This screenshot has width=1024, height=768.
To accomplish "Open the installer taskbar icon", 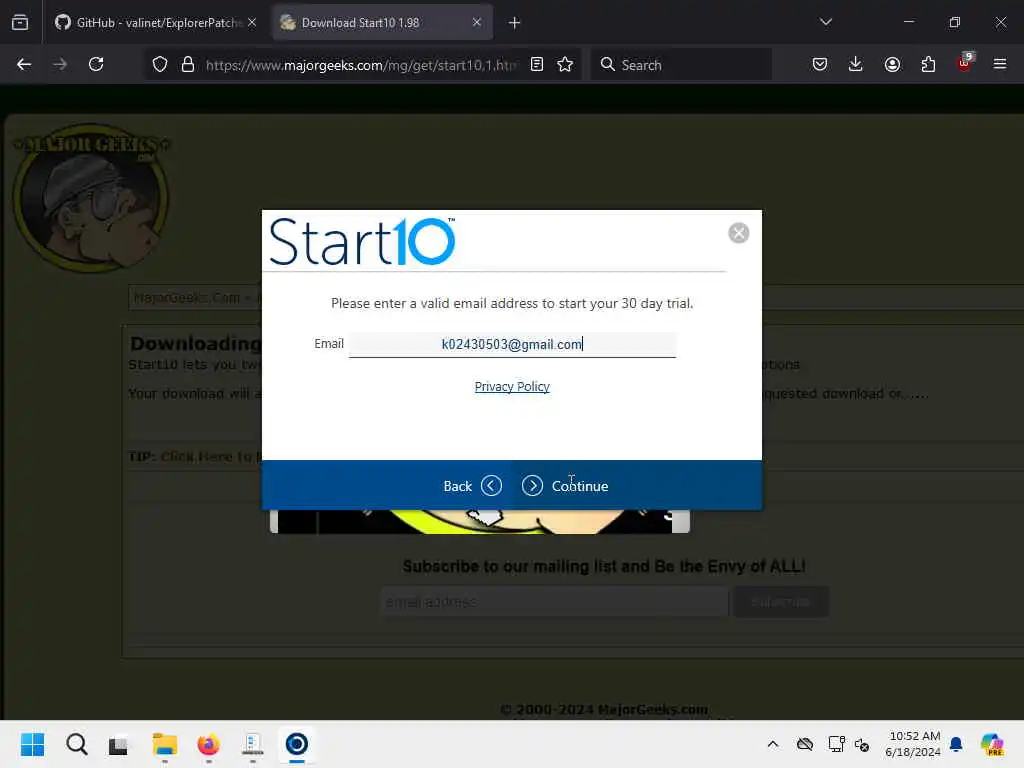I will [x=252, y=744].
